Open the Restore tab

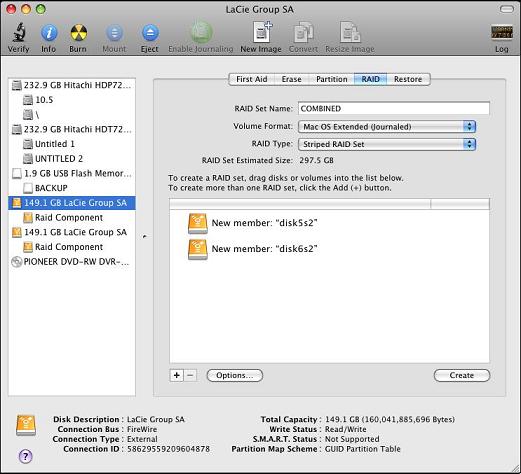[x=408, y=79]
